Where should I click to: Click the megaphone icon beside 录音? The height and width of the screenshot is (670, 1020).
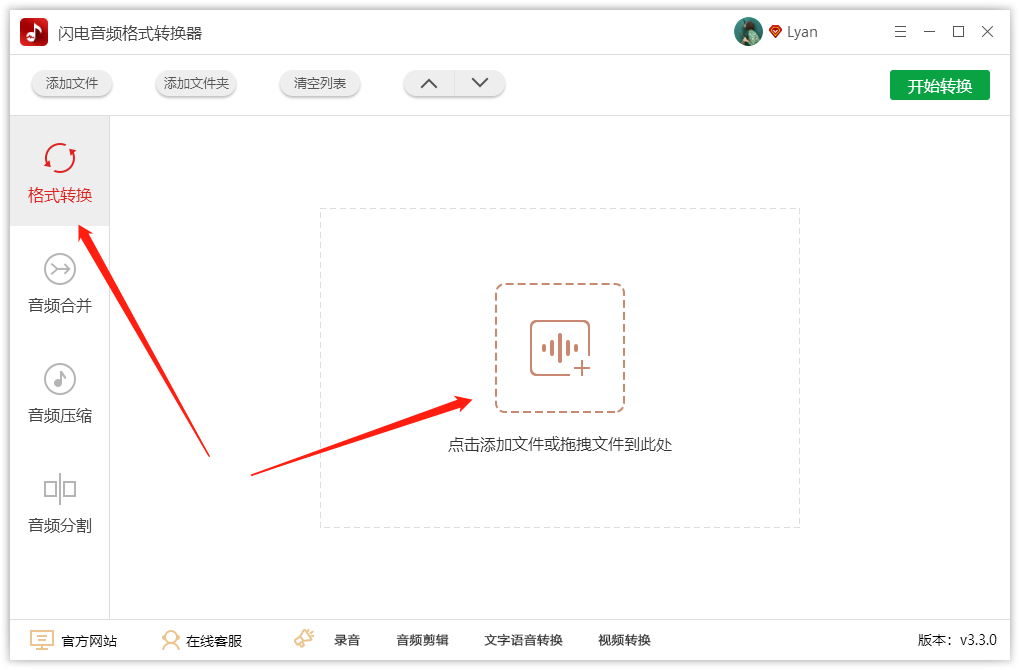305,639
